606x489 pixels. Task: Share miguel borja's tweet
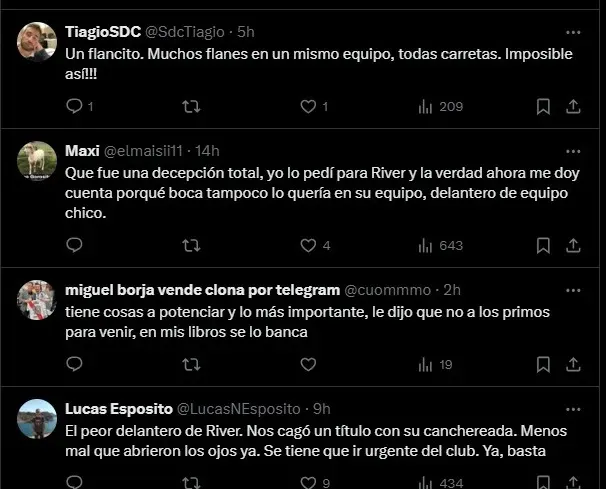tap(573, 364)
